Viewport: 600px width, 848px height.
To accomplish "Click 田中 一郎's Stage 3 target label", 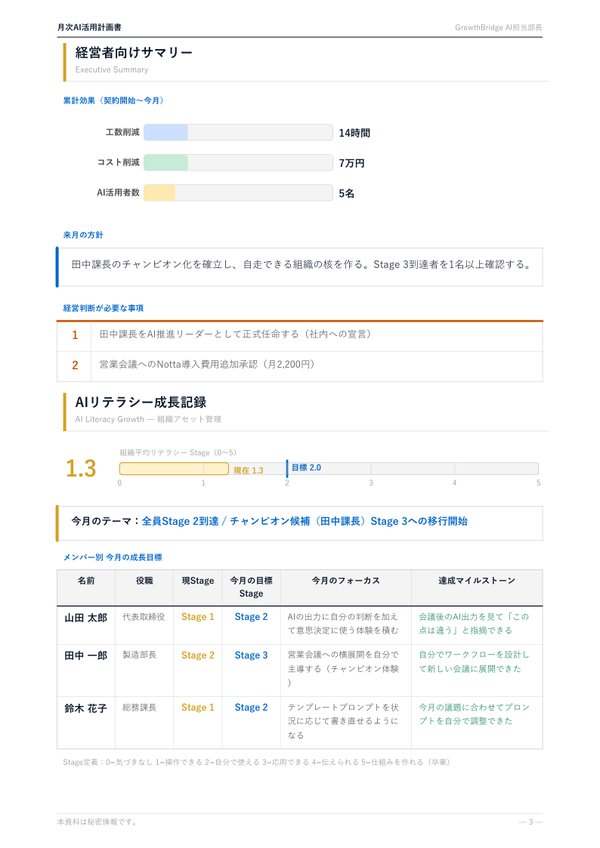I will 251,655.
